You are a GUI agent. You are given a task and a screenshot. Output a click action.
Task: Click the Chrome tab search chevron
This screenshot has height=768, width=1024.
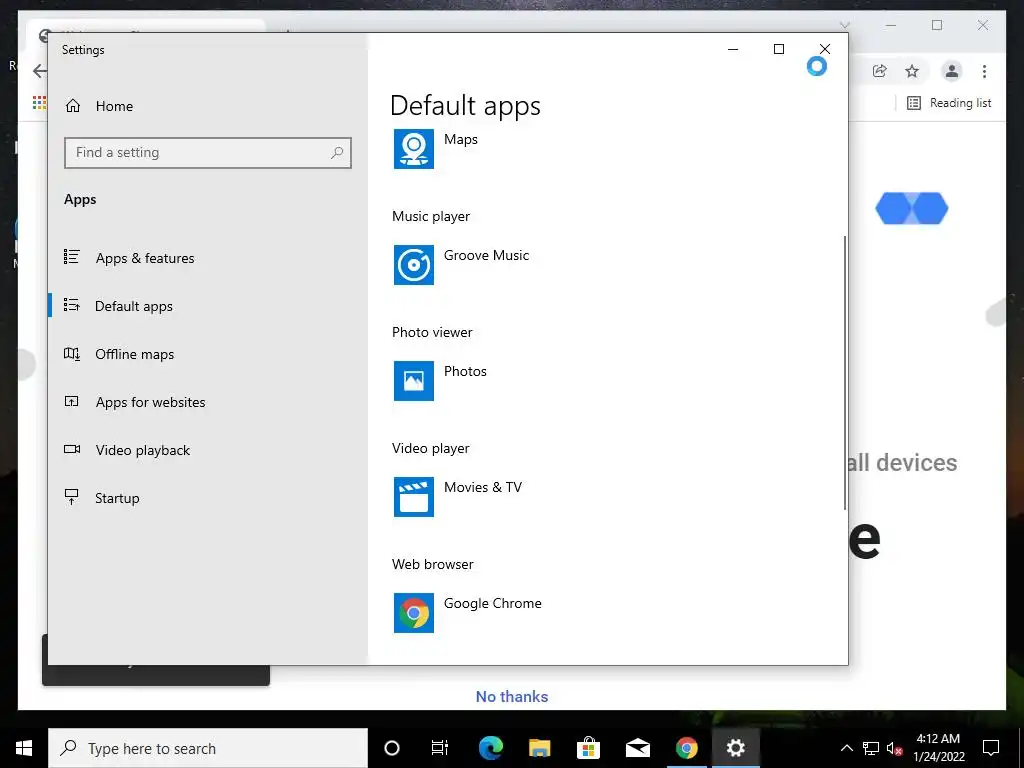coord(844,25)
